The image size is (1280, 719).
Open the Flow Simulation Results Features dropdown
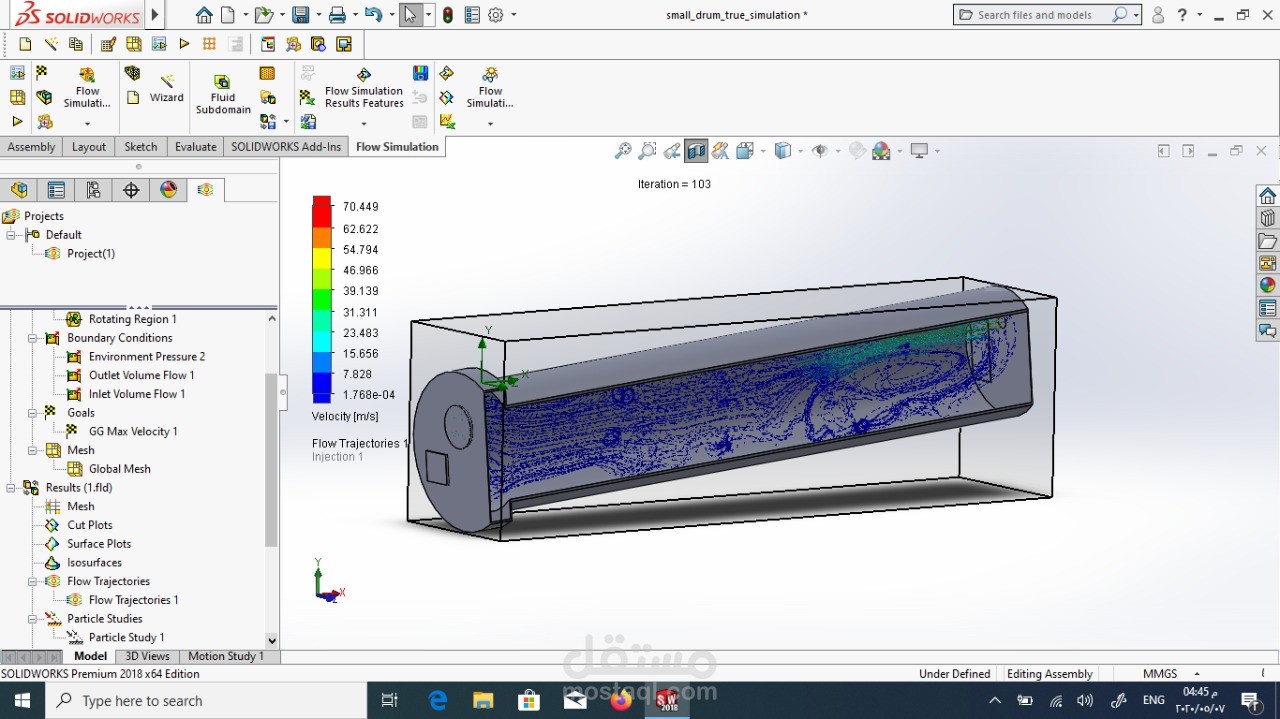[363, 123]
